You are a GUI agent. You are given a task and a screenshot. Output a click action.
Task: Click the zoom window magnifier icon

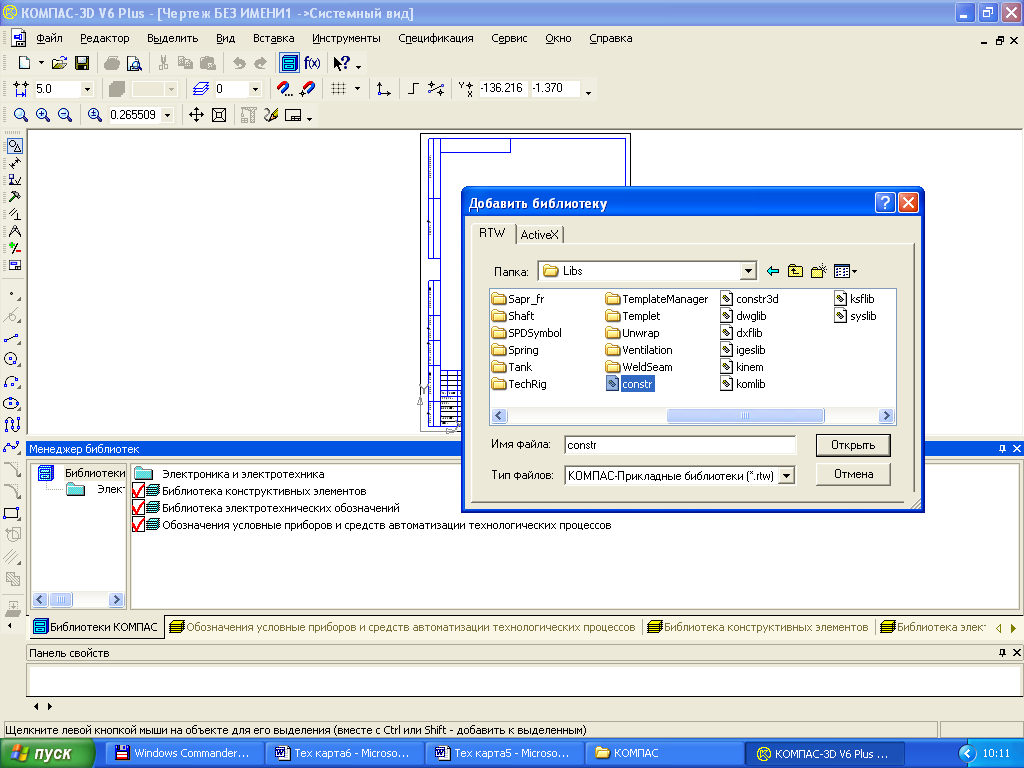(x=21, y=116)
